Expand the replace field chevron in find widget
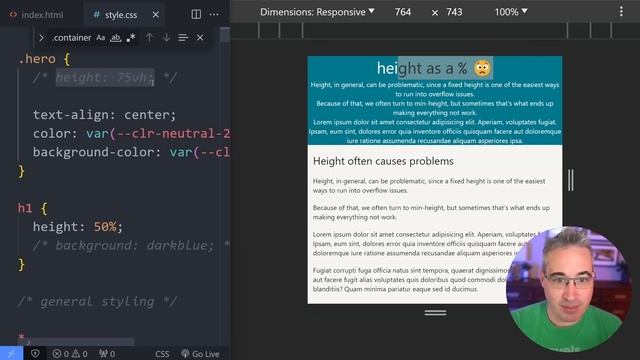Image resolution: width=640 pixels, height=360 pixels. [41, 38]
